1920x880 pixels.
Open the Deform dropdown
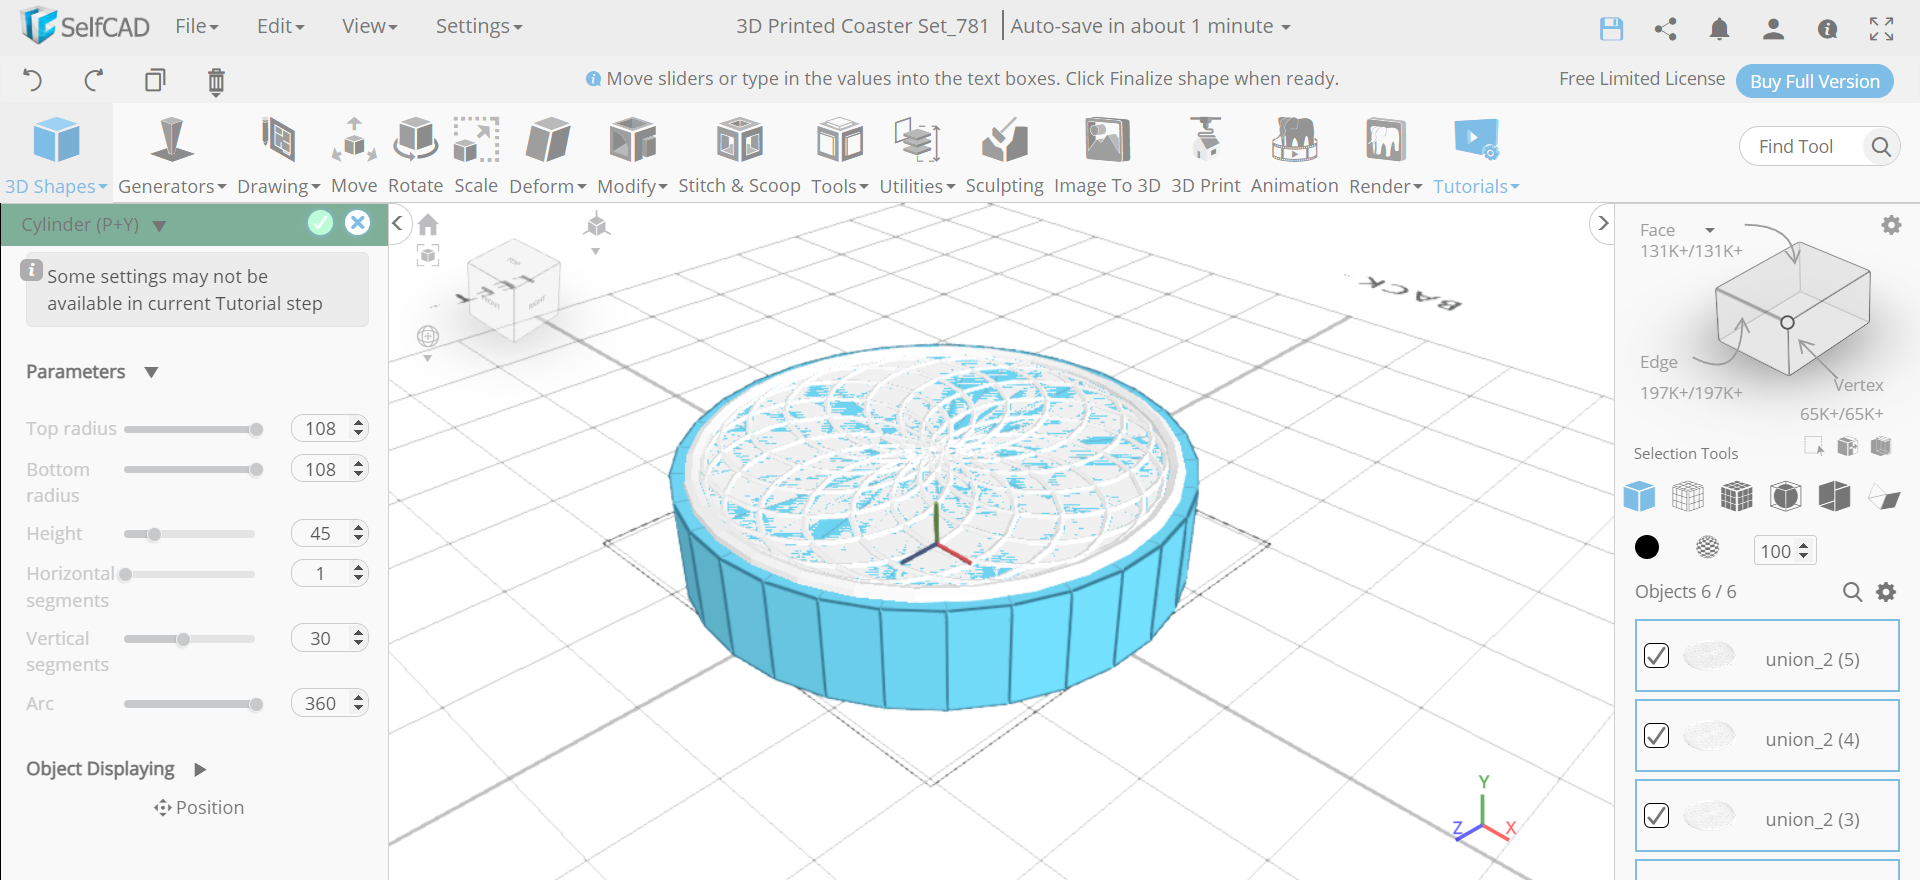click(x=548, y=156)
